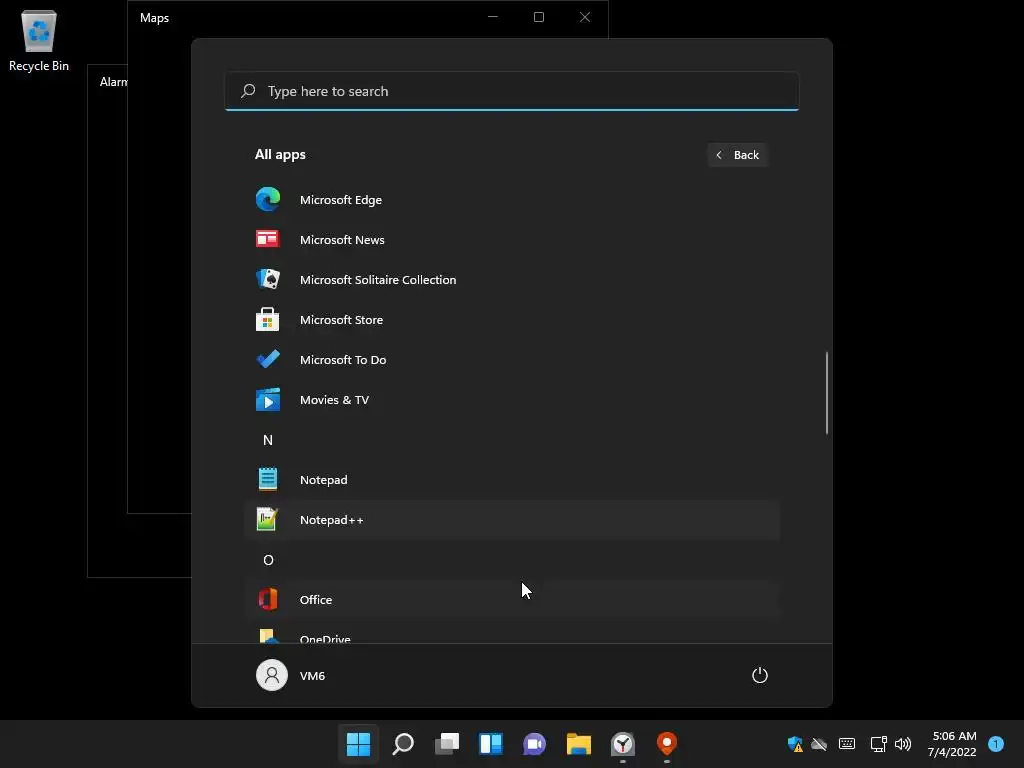Launch Notepad++ icon
Screen dimensions: 1024x768
(268, 519)
